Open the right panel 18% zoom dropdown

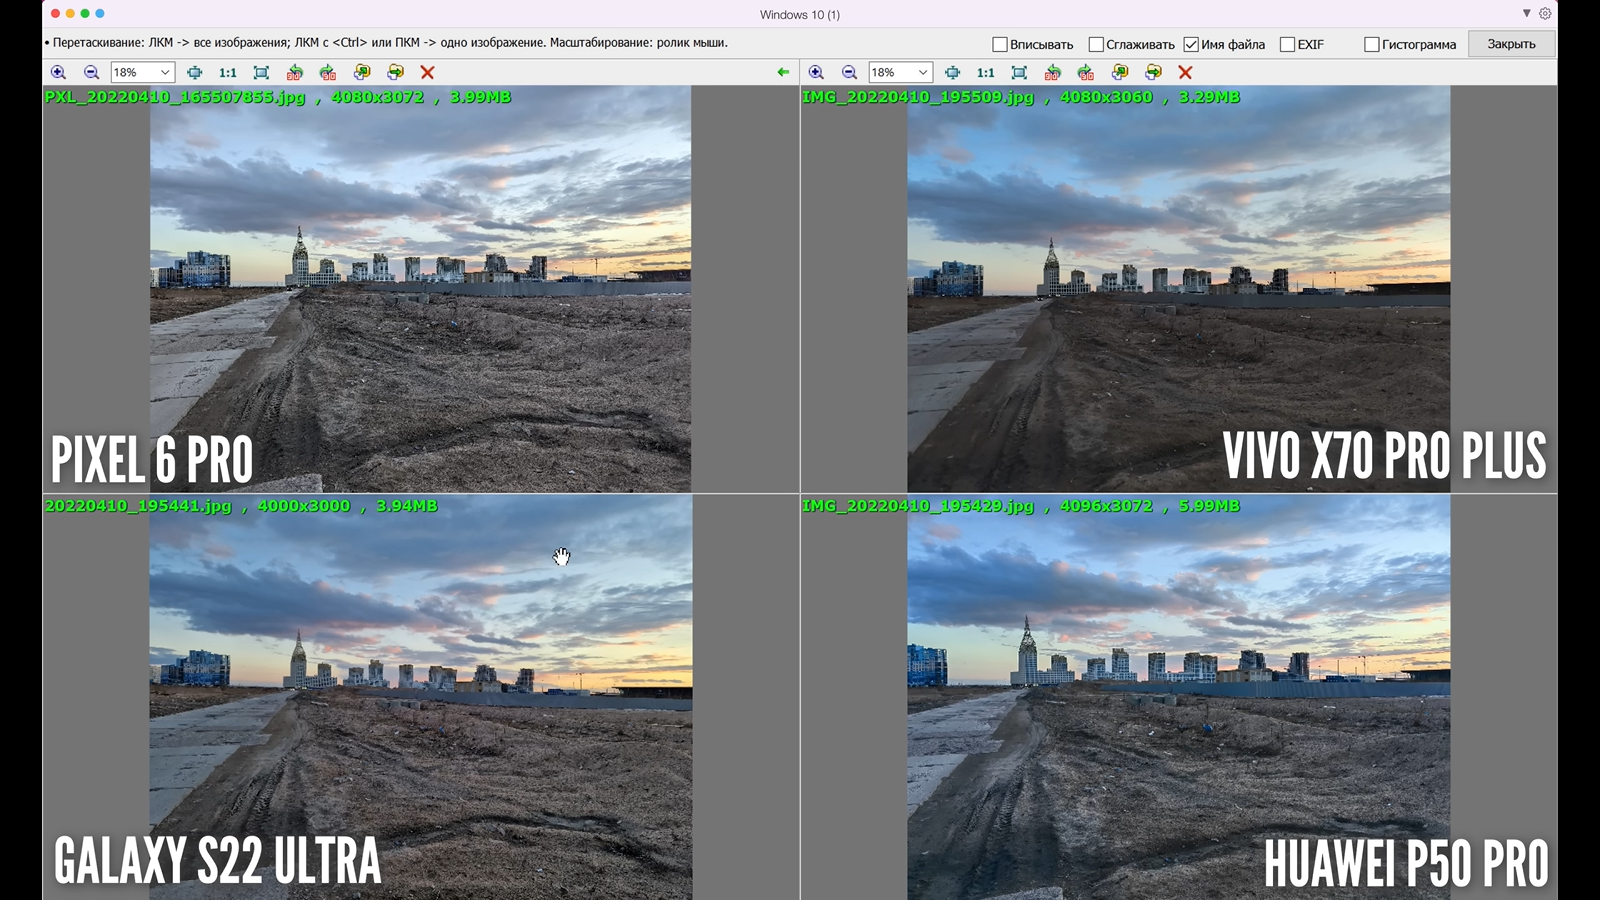click(922, 72)
